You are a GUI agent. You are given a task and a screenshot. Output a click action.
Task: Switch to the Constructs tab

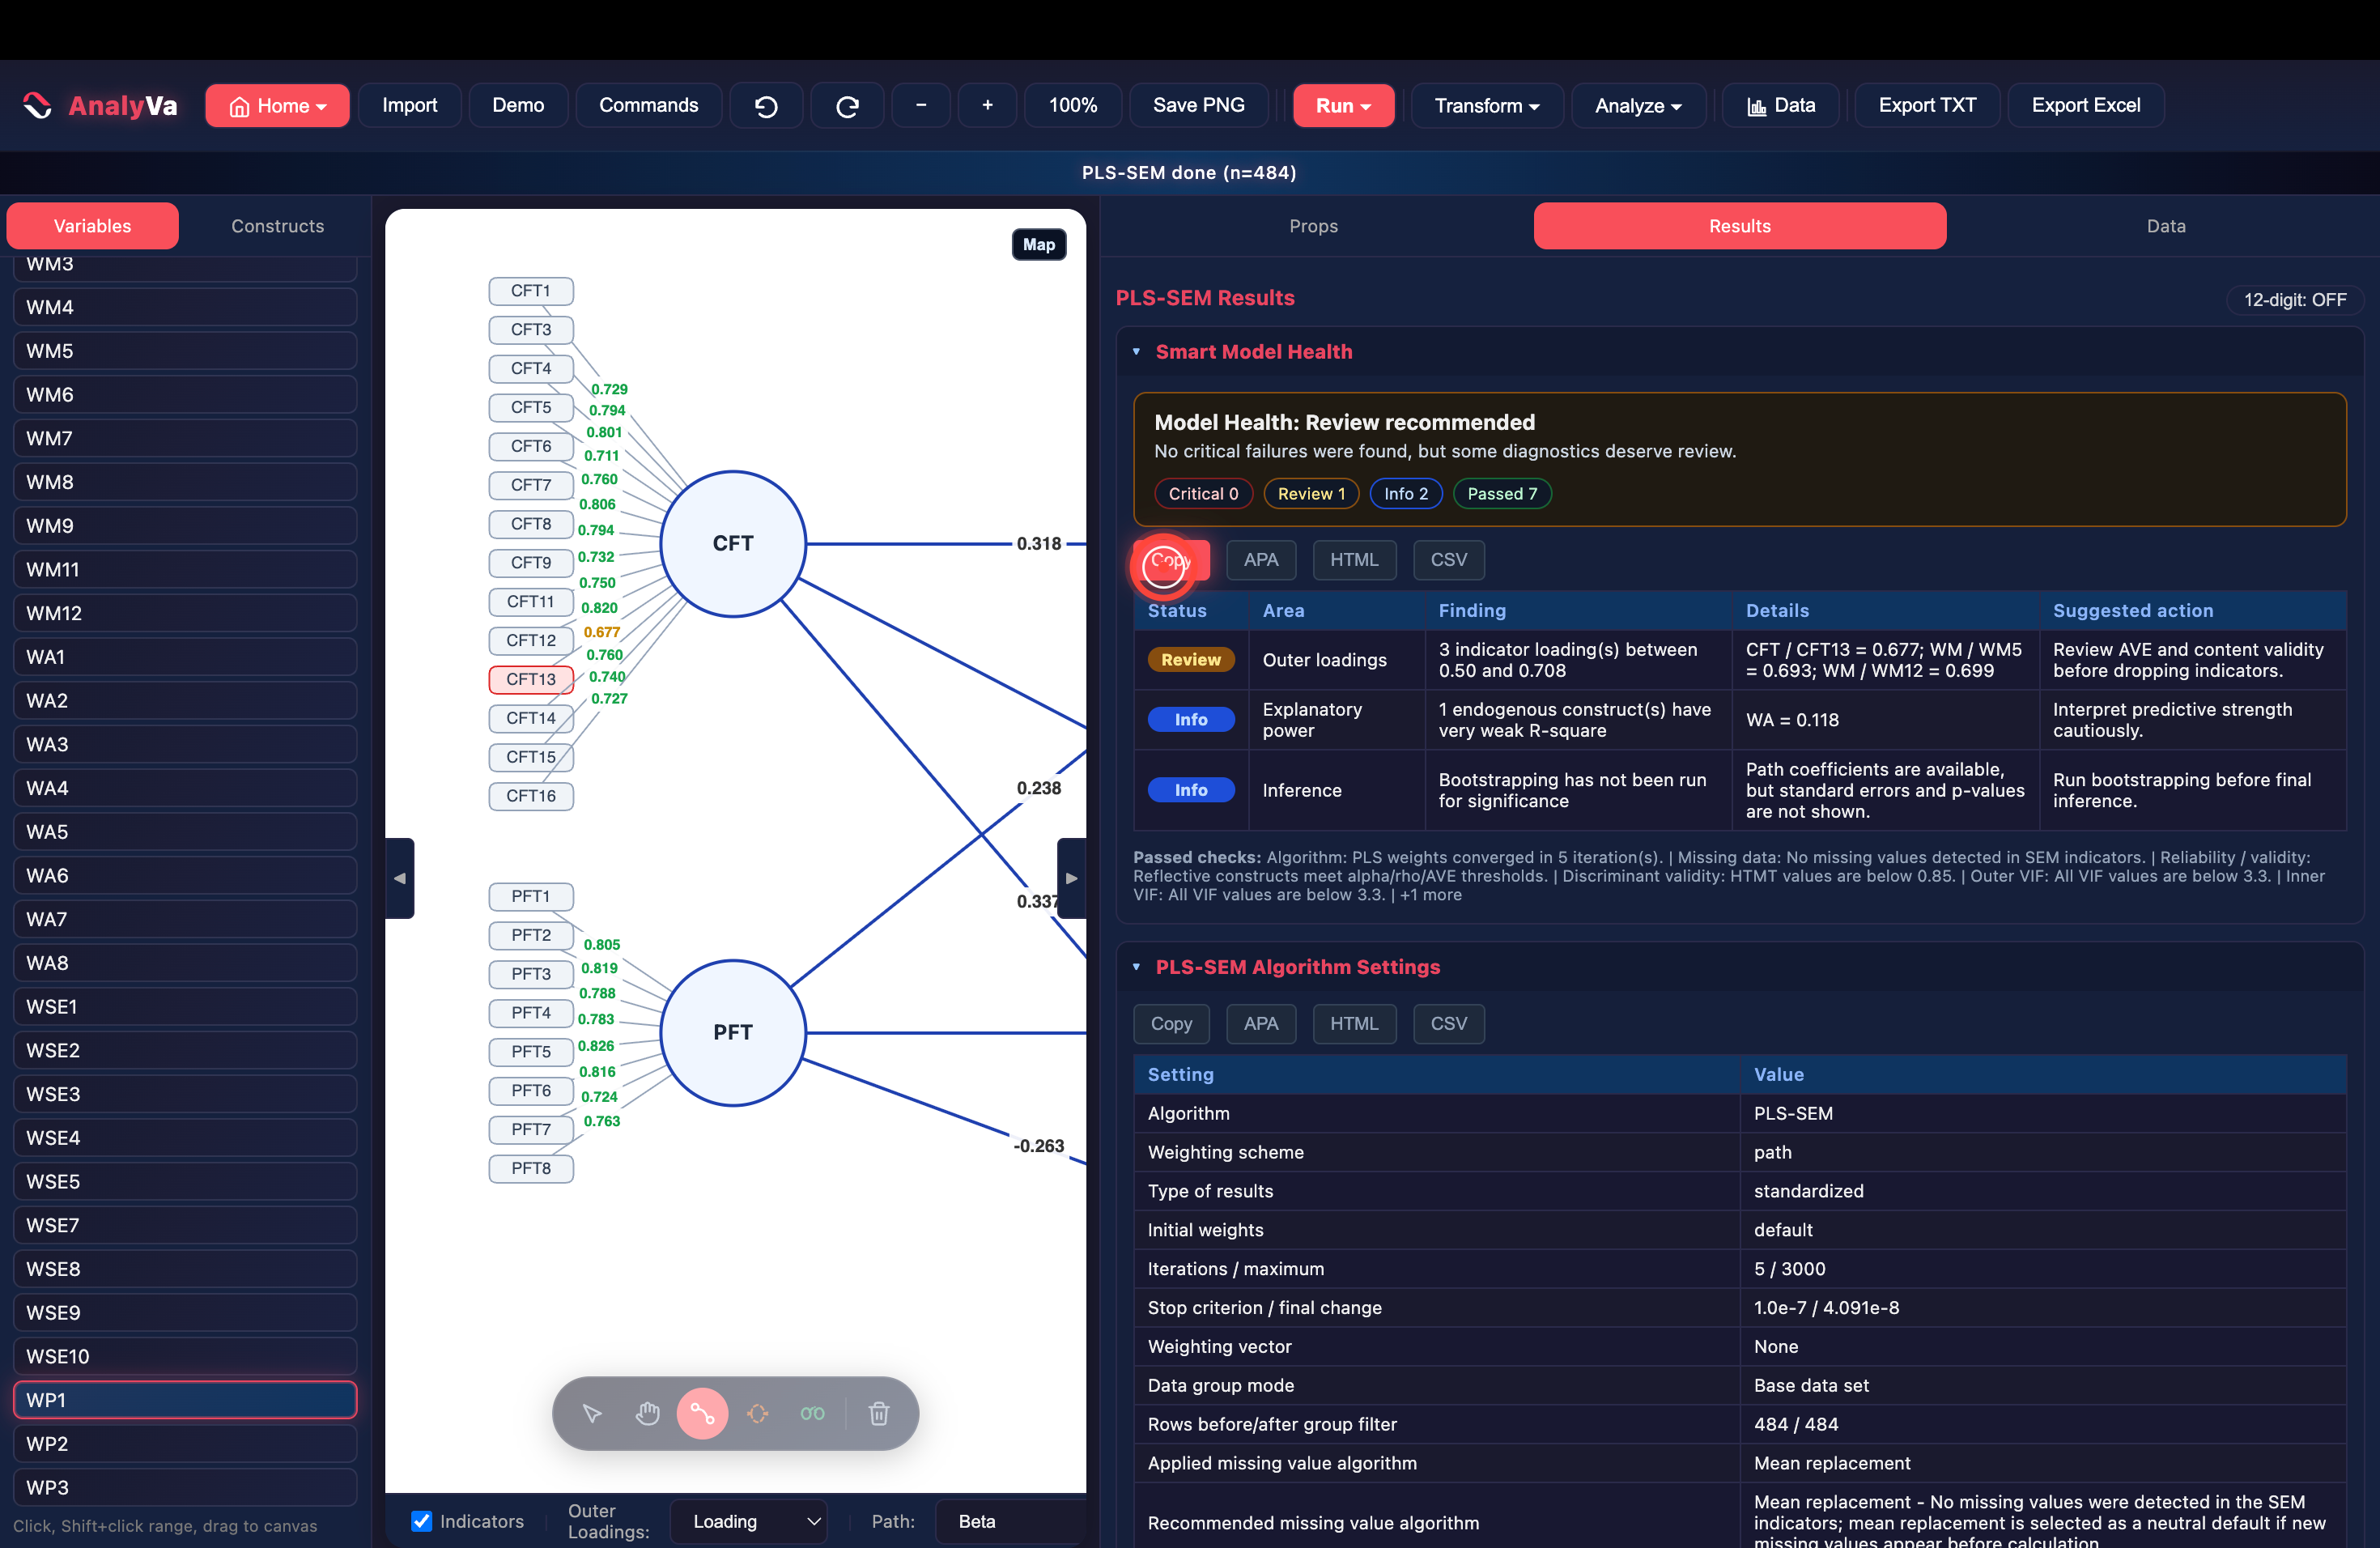pos(278,226)
